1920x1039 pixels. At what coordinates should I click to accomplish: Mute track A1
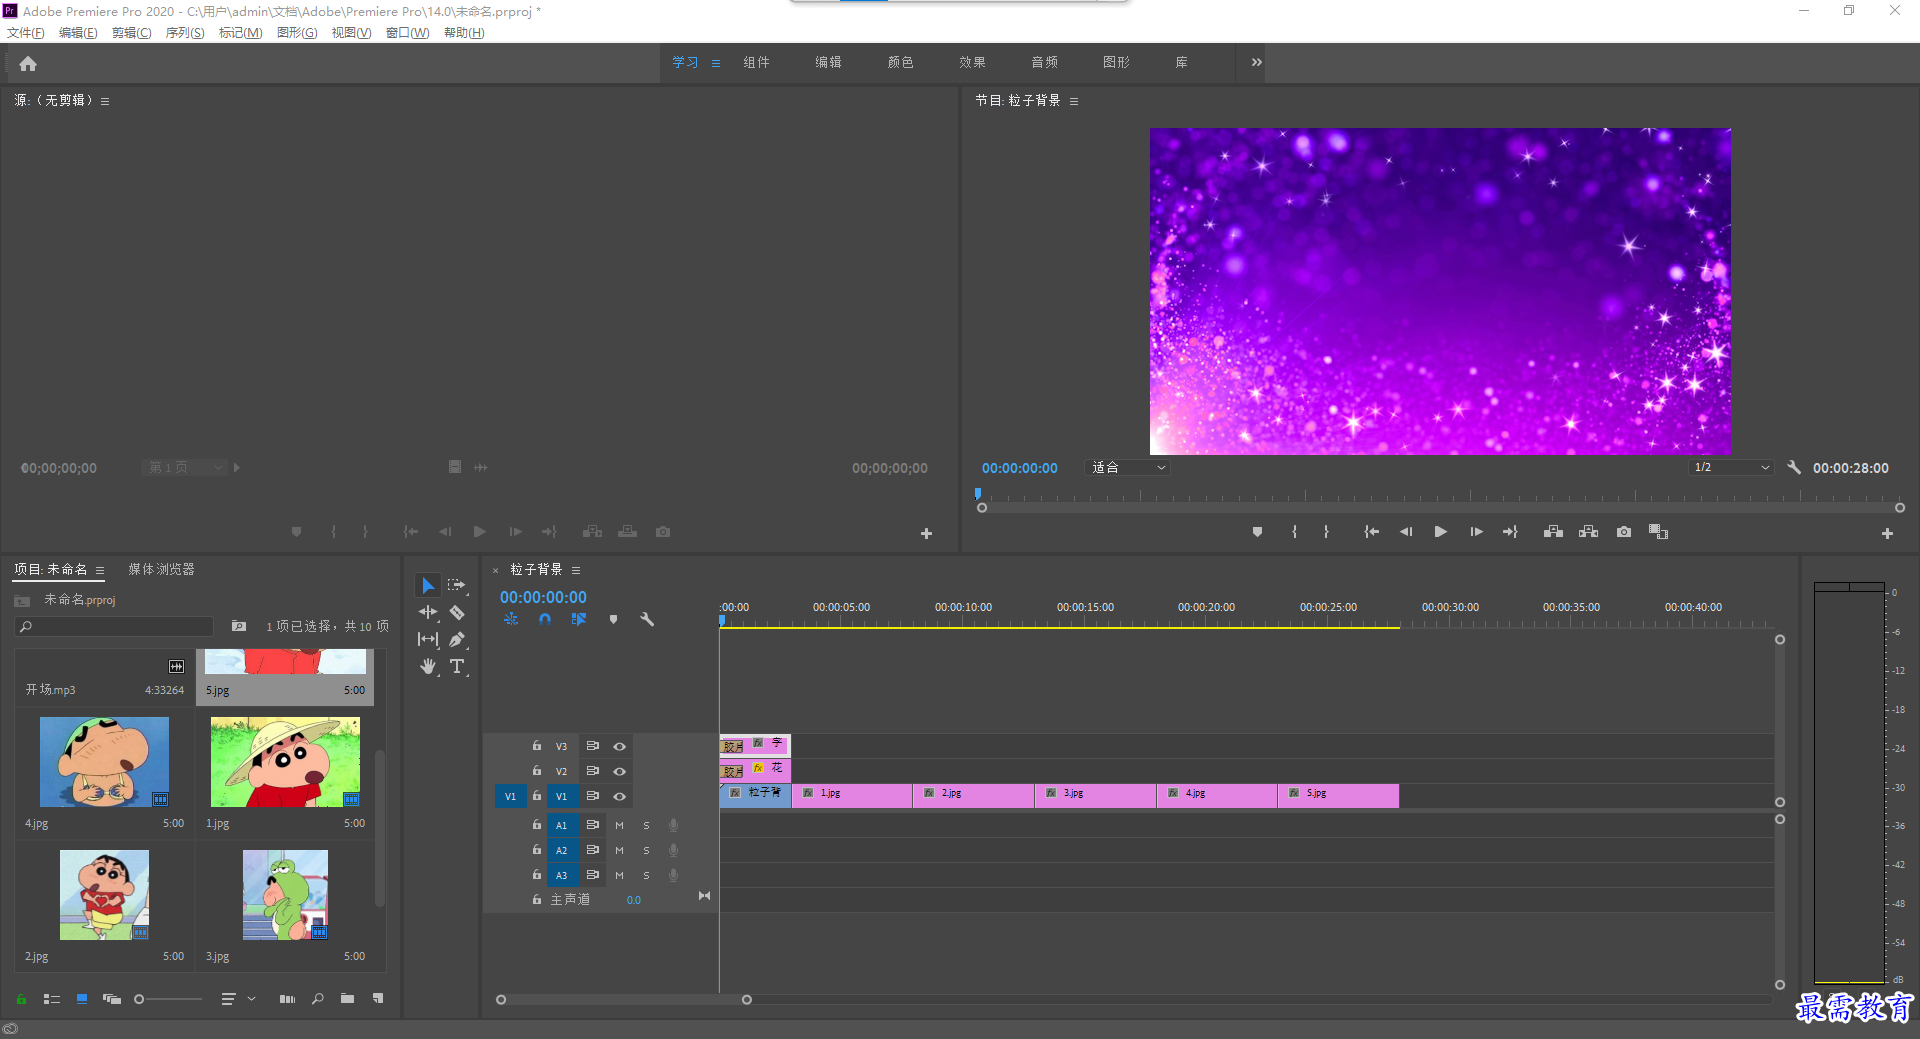click(x=619, y=825)
